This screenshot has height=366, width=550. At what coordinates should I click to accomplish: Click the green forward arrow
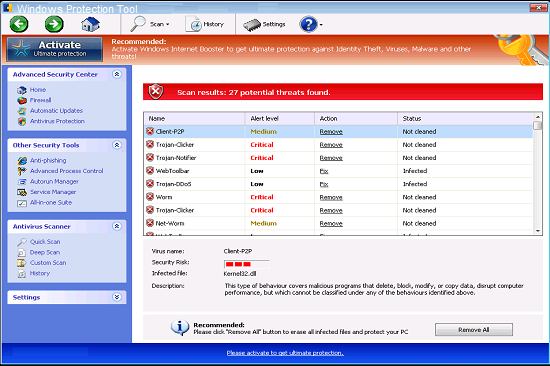54,24
